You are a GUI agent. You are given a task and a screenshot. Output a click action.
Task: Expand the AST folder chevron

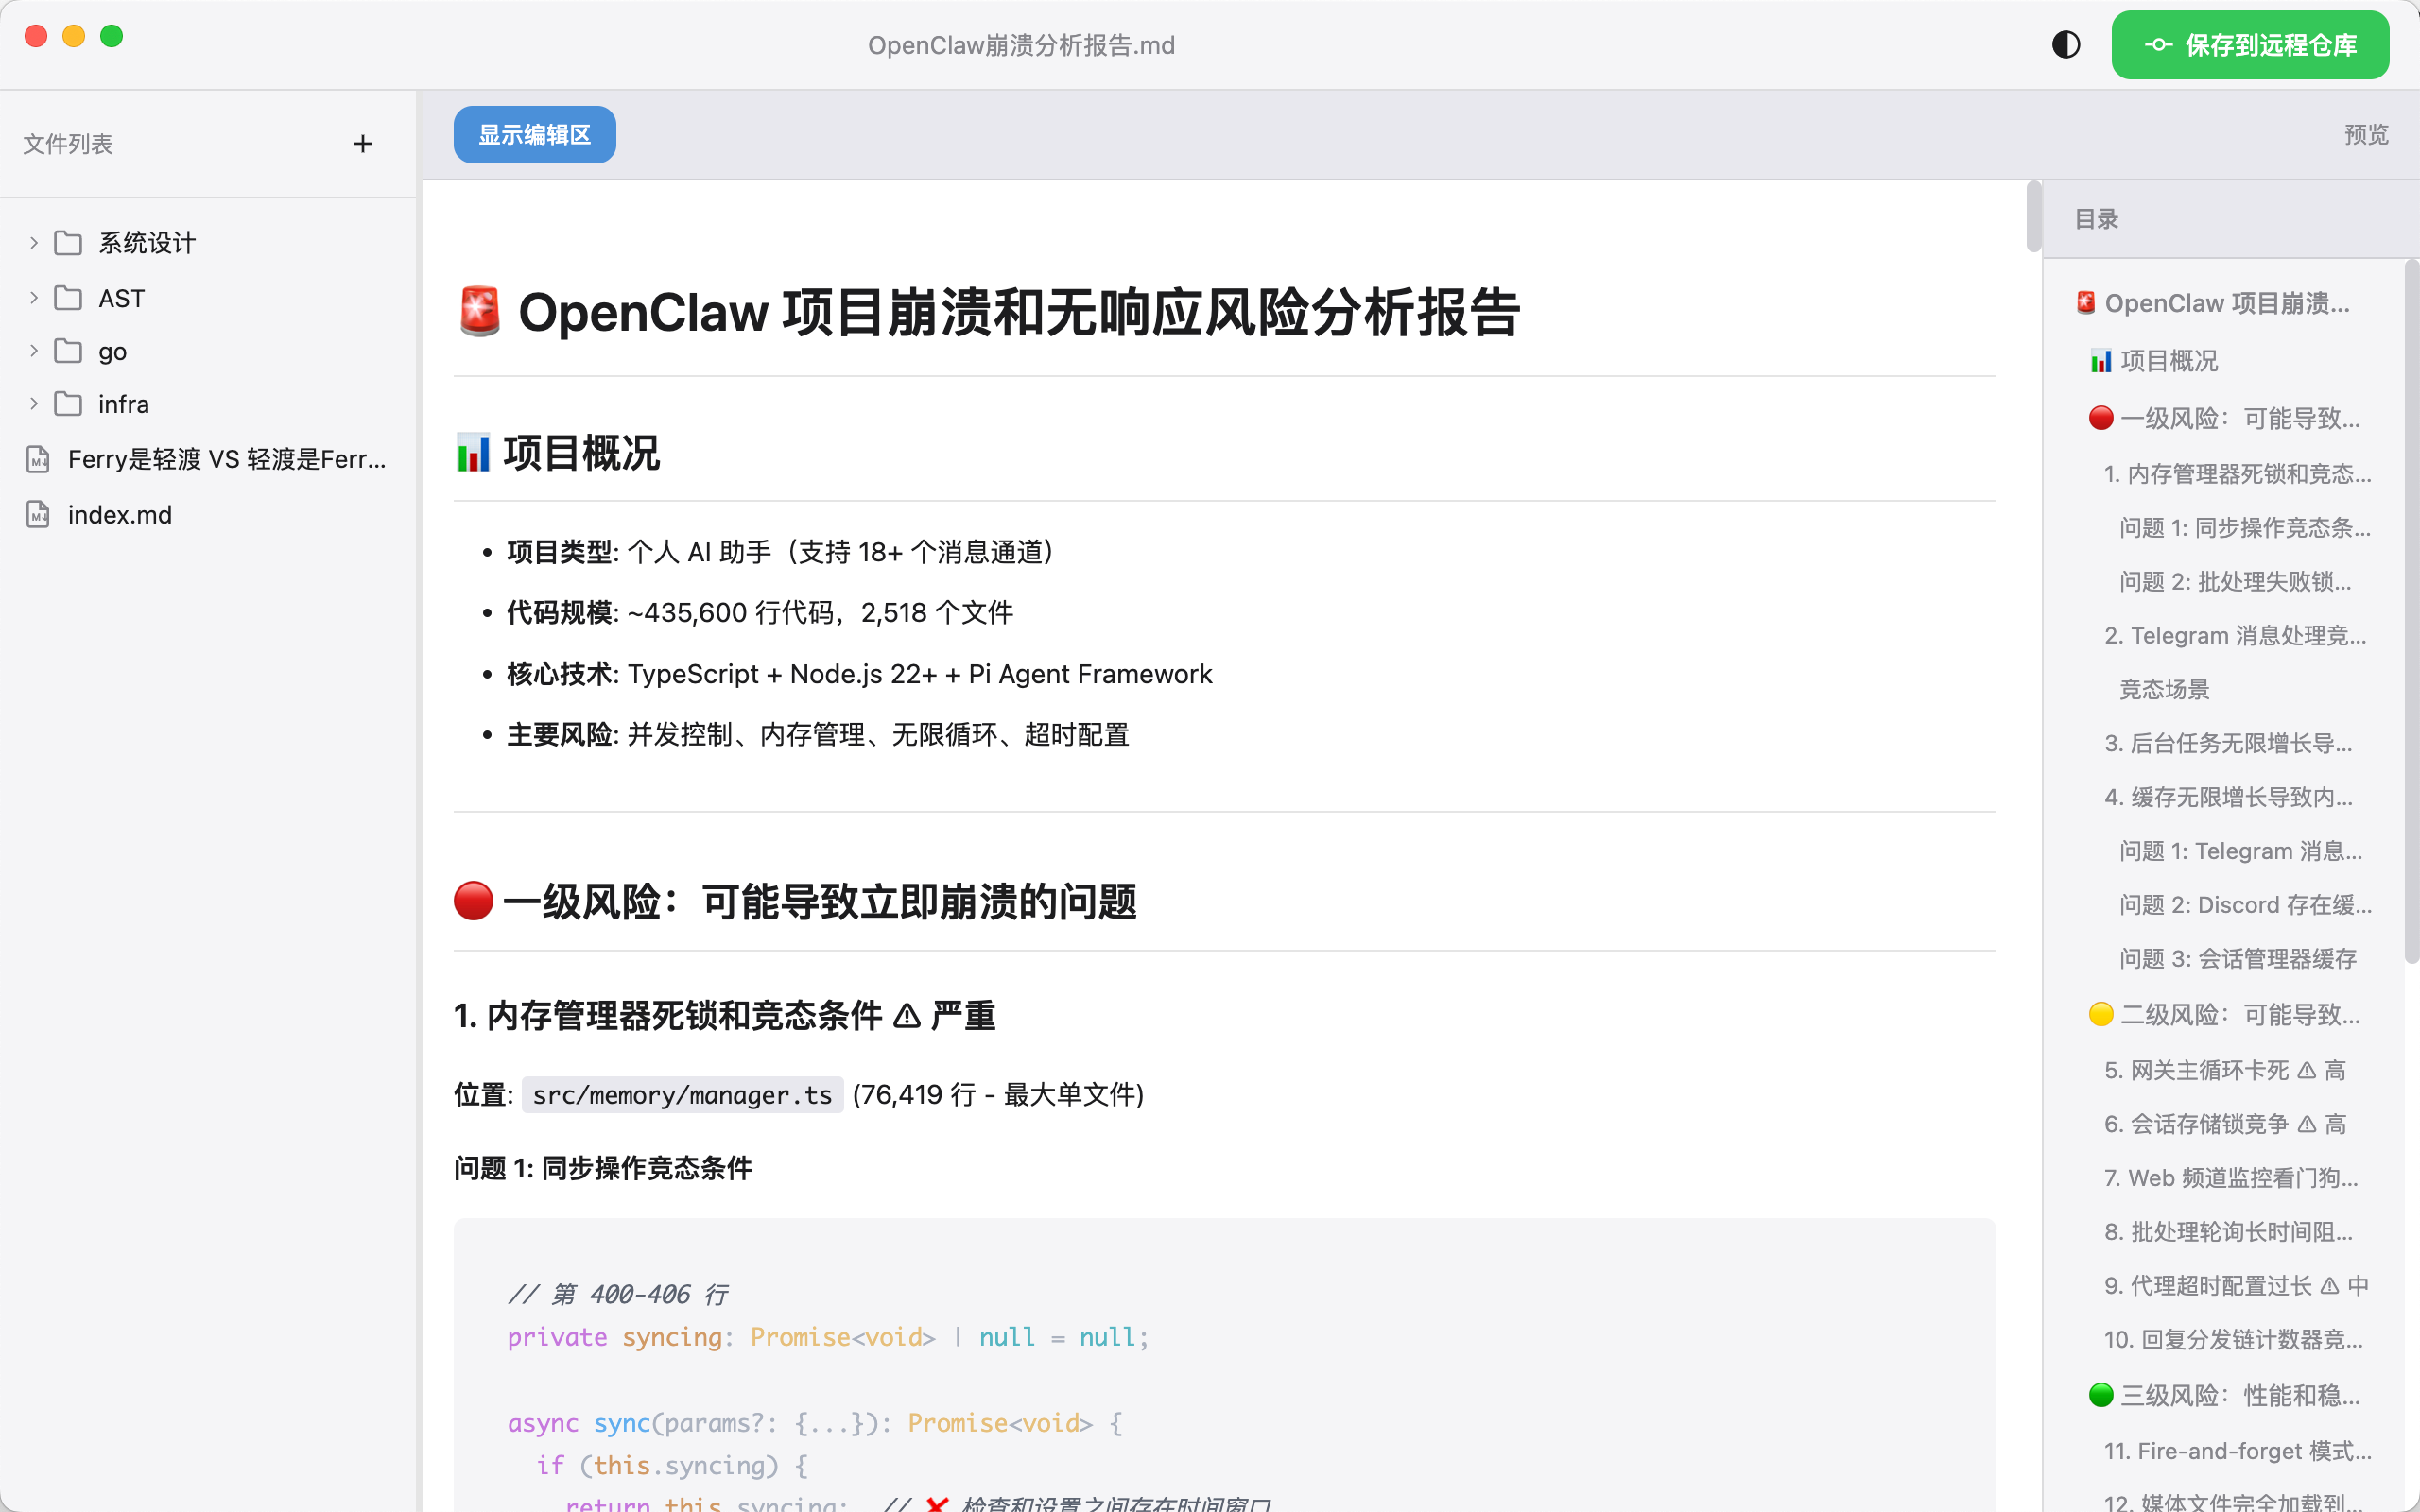point(33,298)
